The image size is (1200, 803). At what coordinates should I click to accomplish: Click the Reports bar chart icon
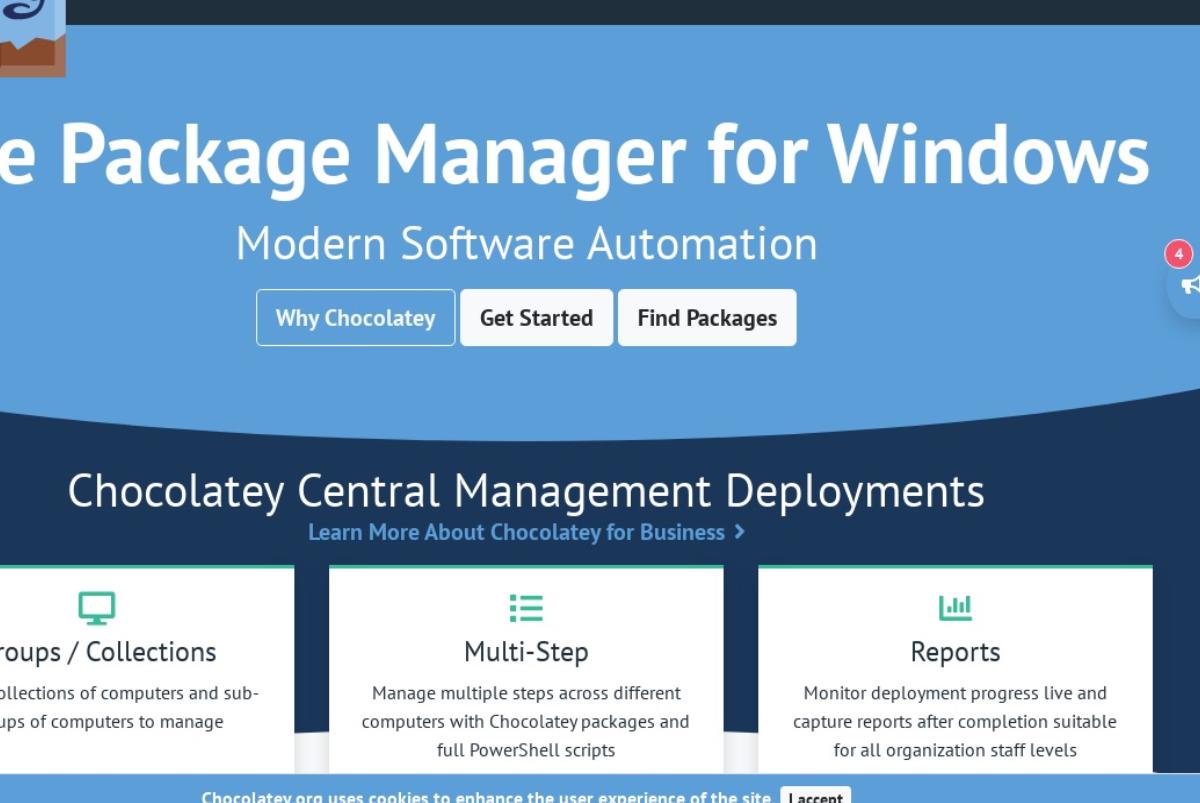(x=955, y=606)
